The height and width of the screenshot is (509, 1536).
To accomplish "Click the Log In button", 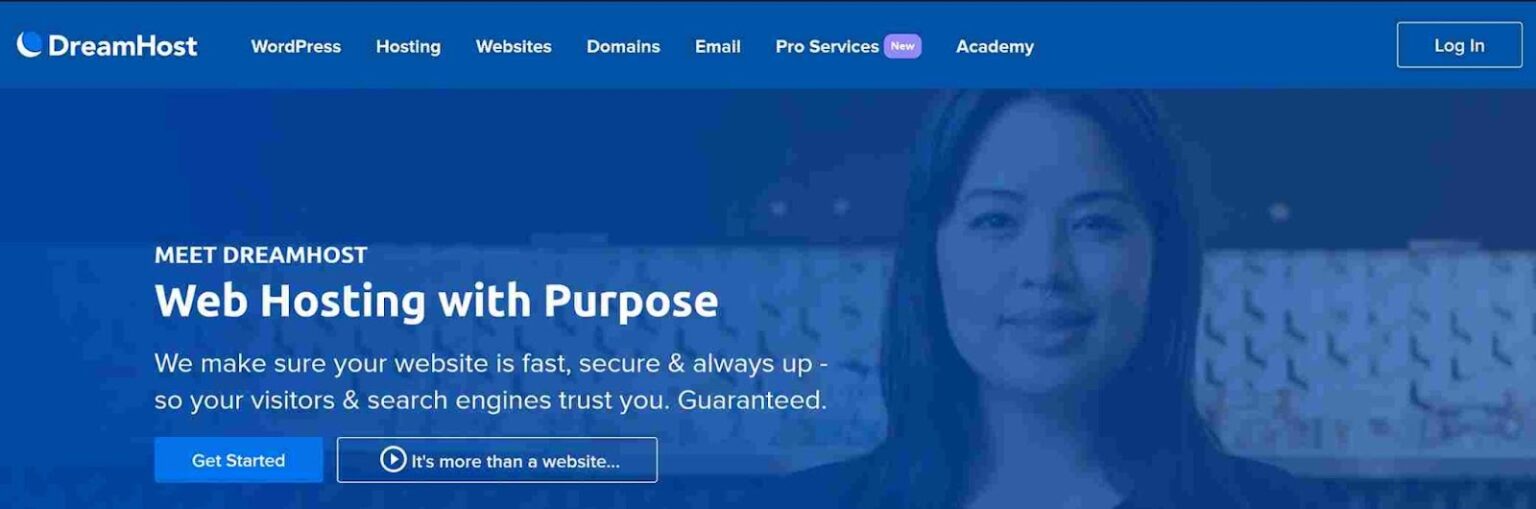I will (1459, 45).
